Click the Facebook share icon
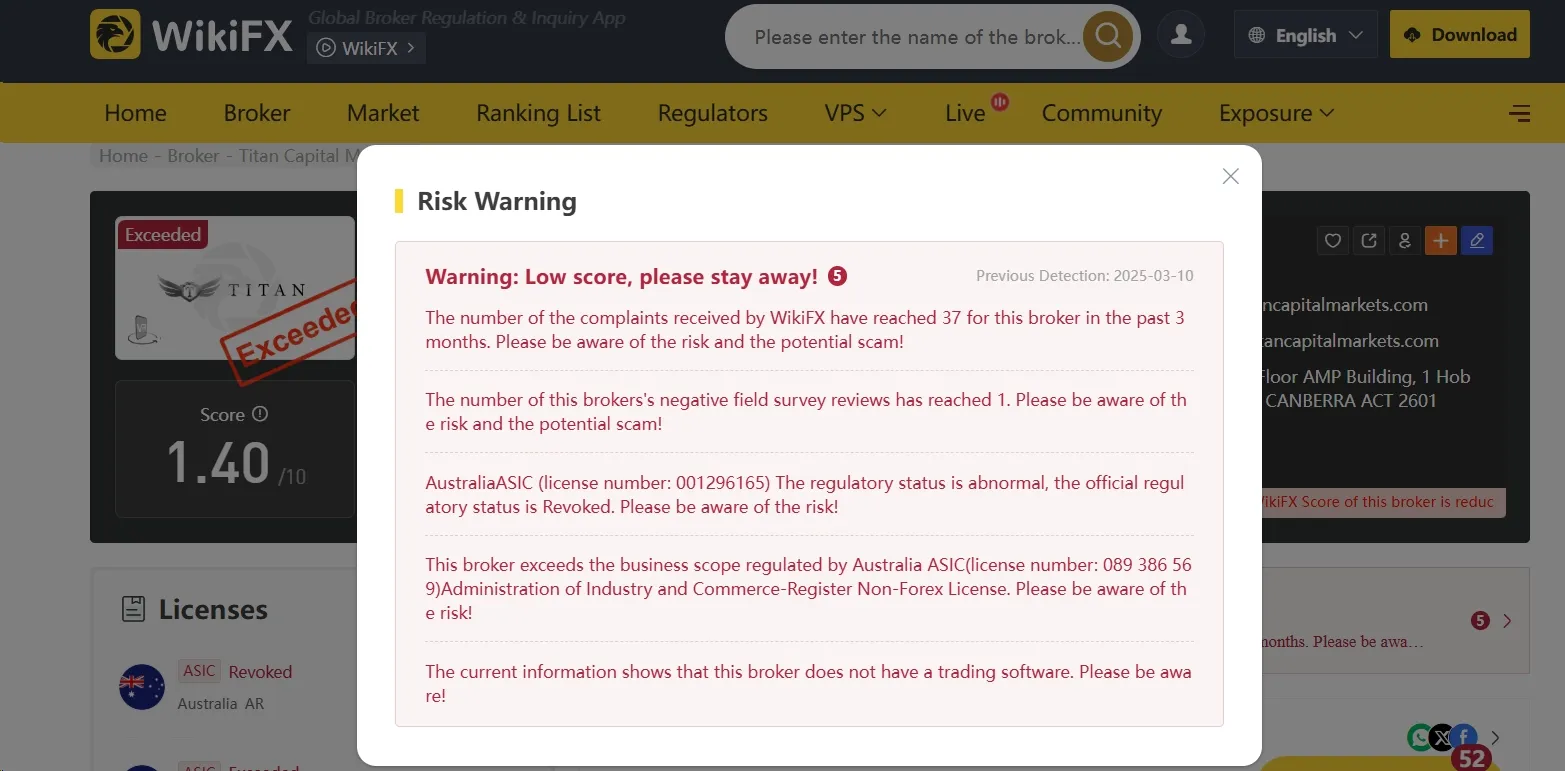The image size is (1565, 771). coord(1463,738)
